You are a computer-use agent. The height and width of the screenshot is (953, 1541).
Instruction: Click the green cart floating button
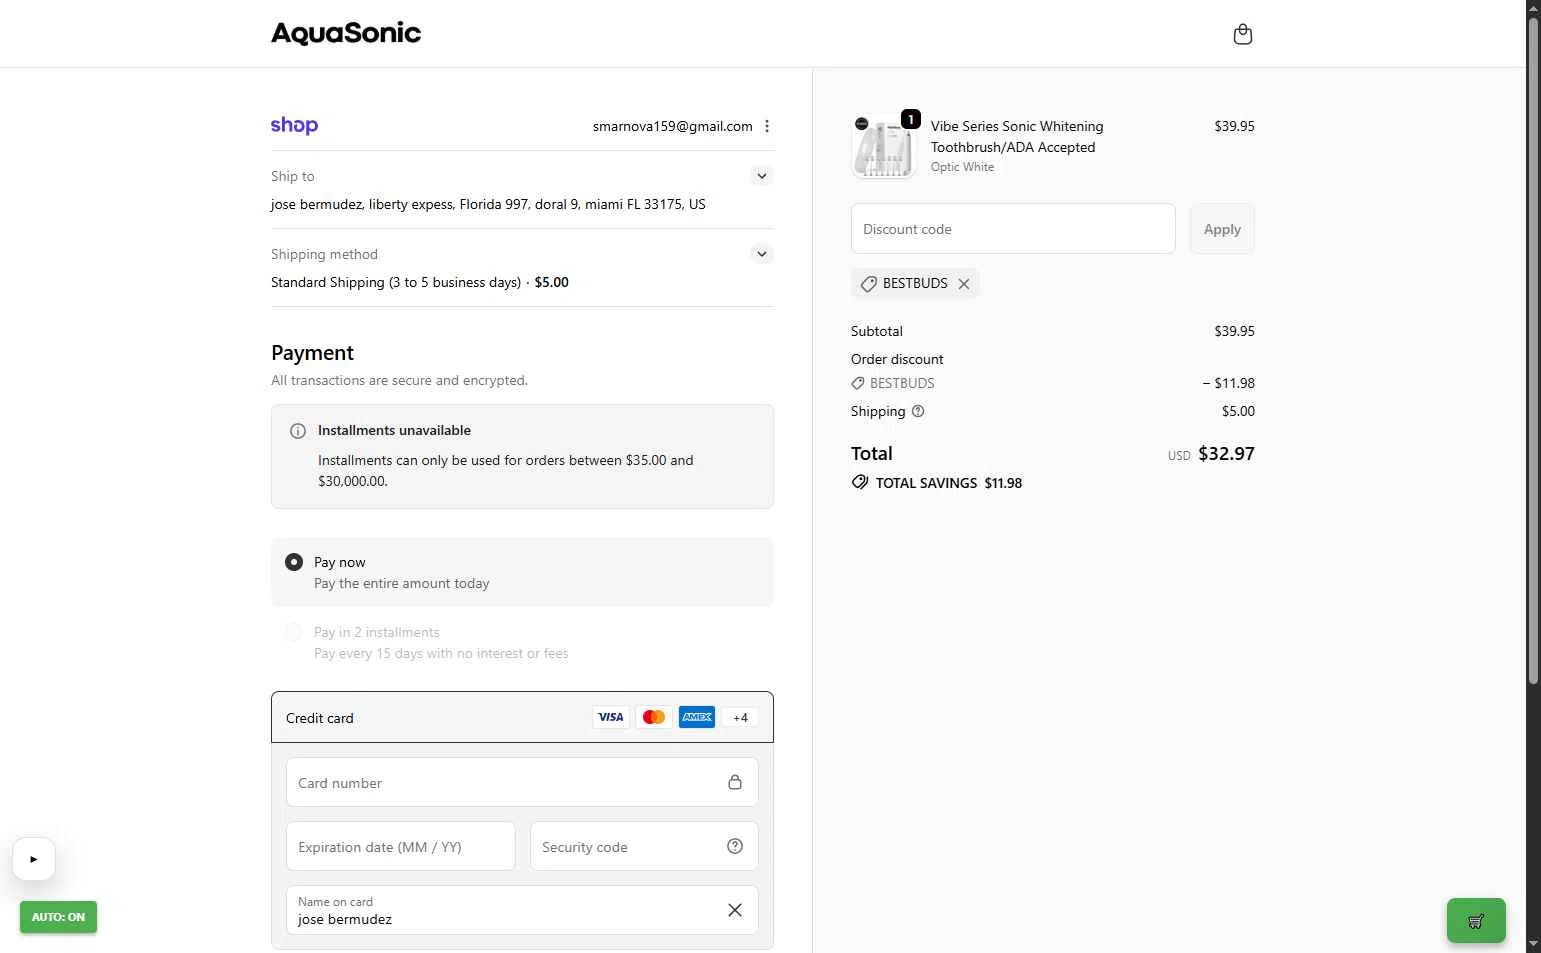click(1476, 921)
